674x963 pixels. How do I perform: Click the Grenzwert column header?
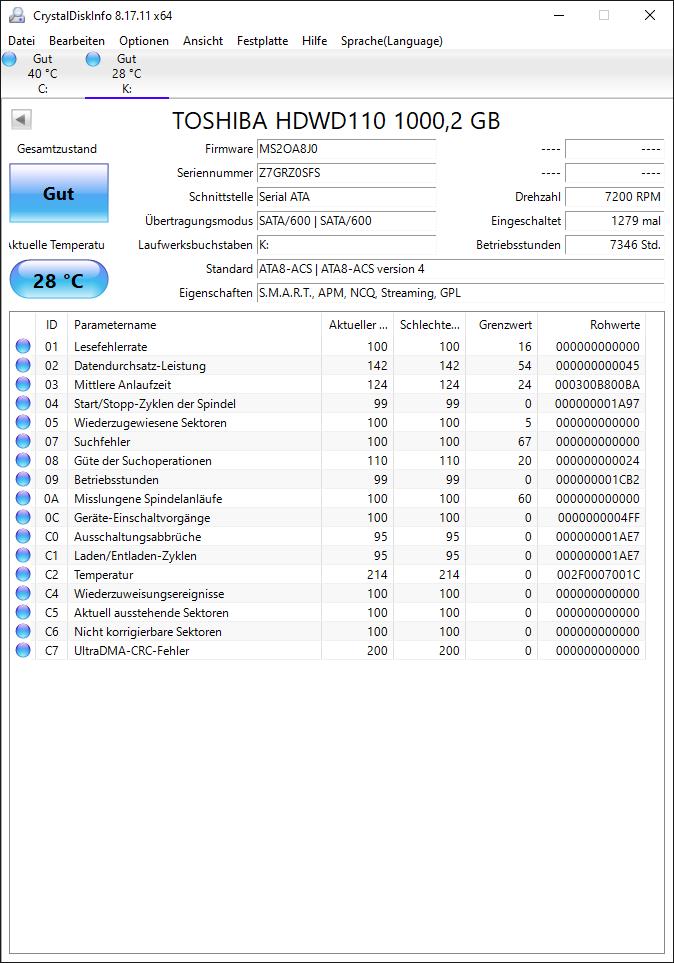point(501,324)
